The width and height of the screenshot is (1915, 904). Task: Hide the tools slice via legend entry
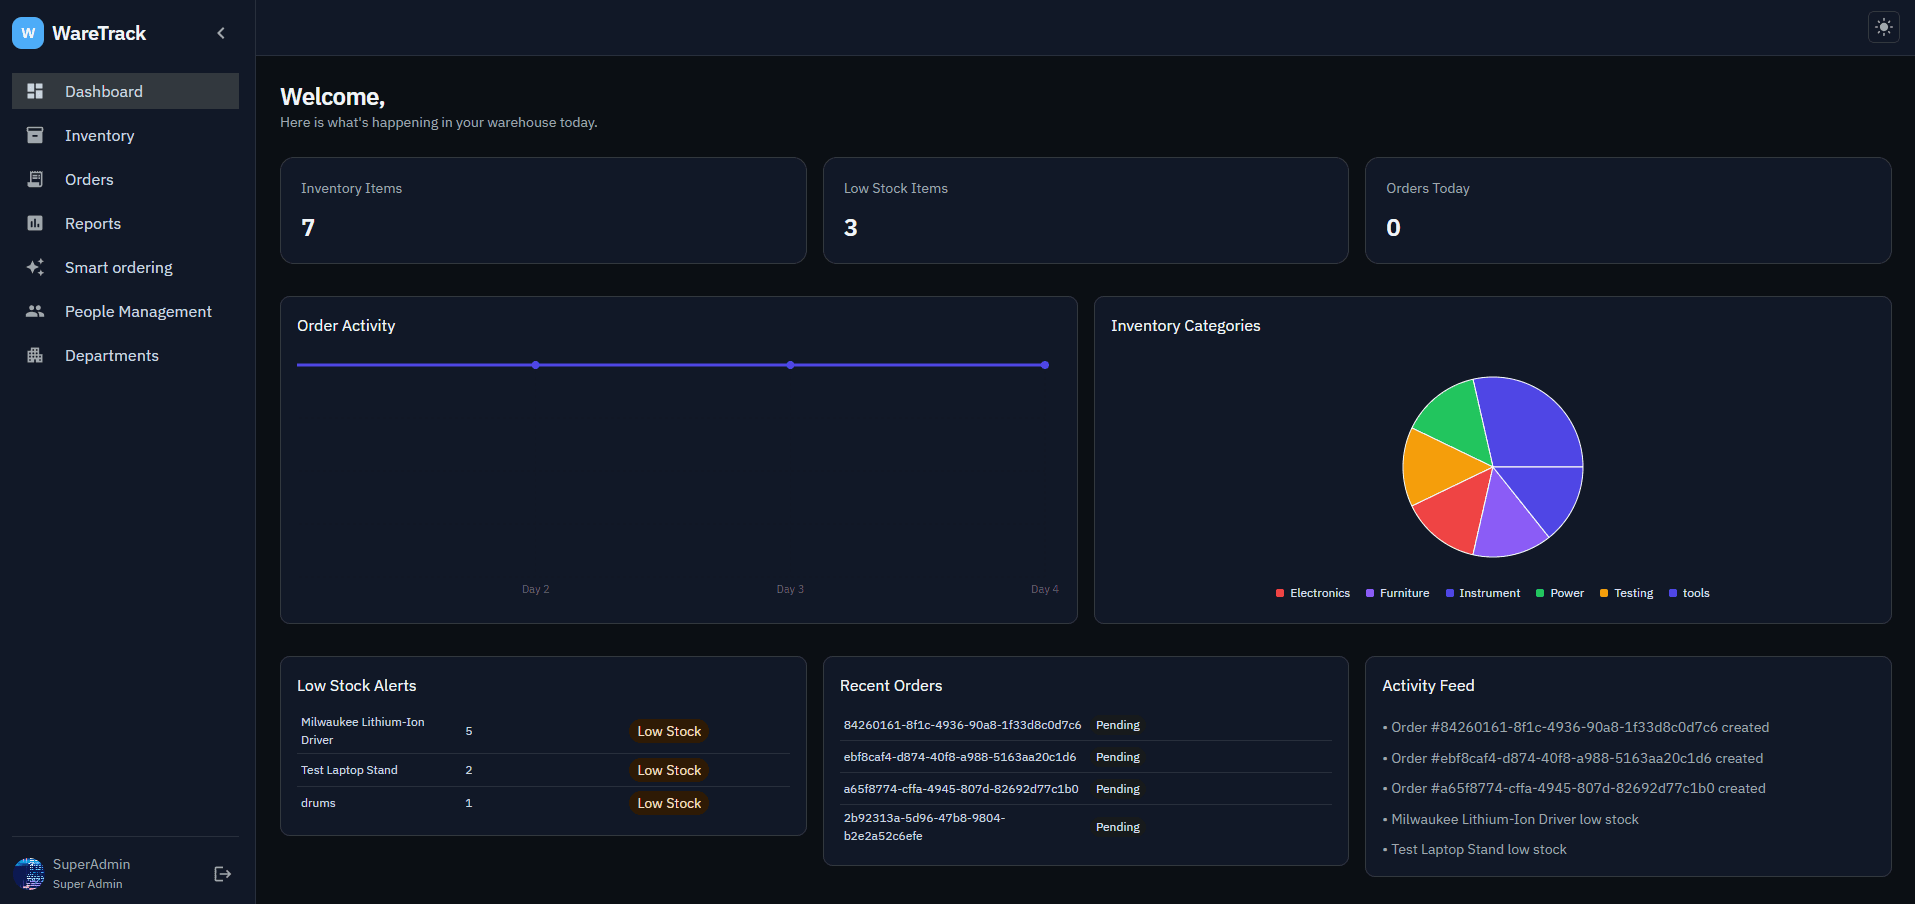(x=1689, y=593)
